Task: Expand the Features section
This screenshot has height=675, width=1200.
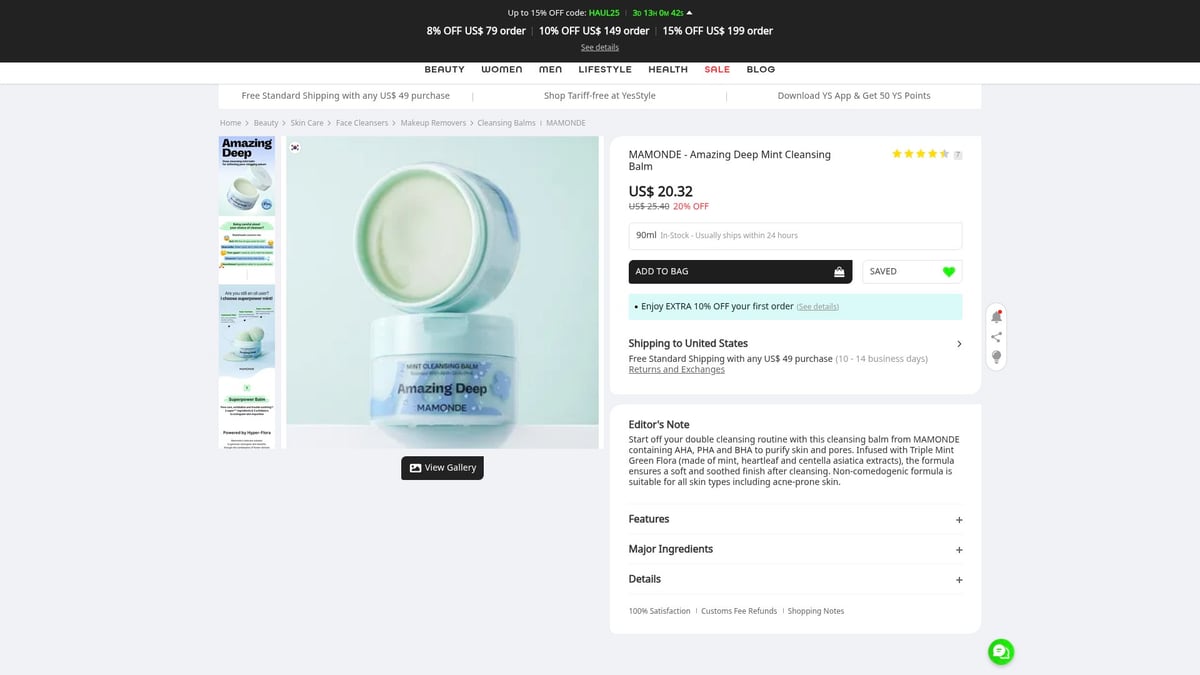Action: pos(959,519)
